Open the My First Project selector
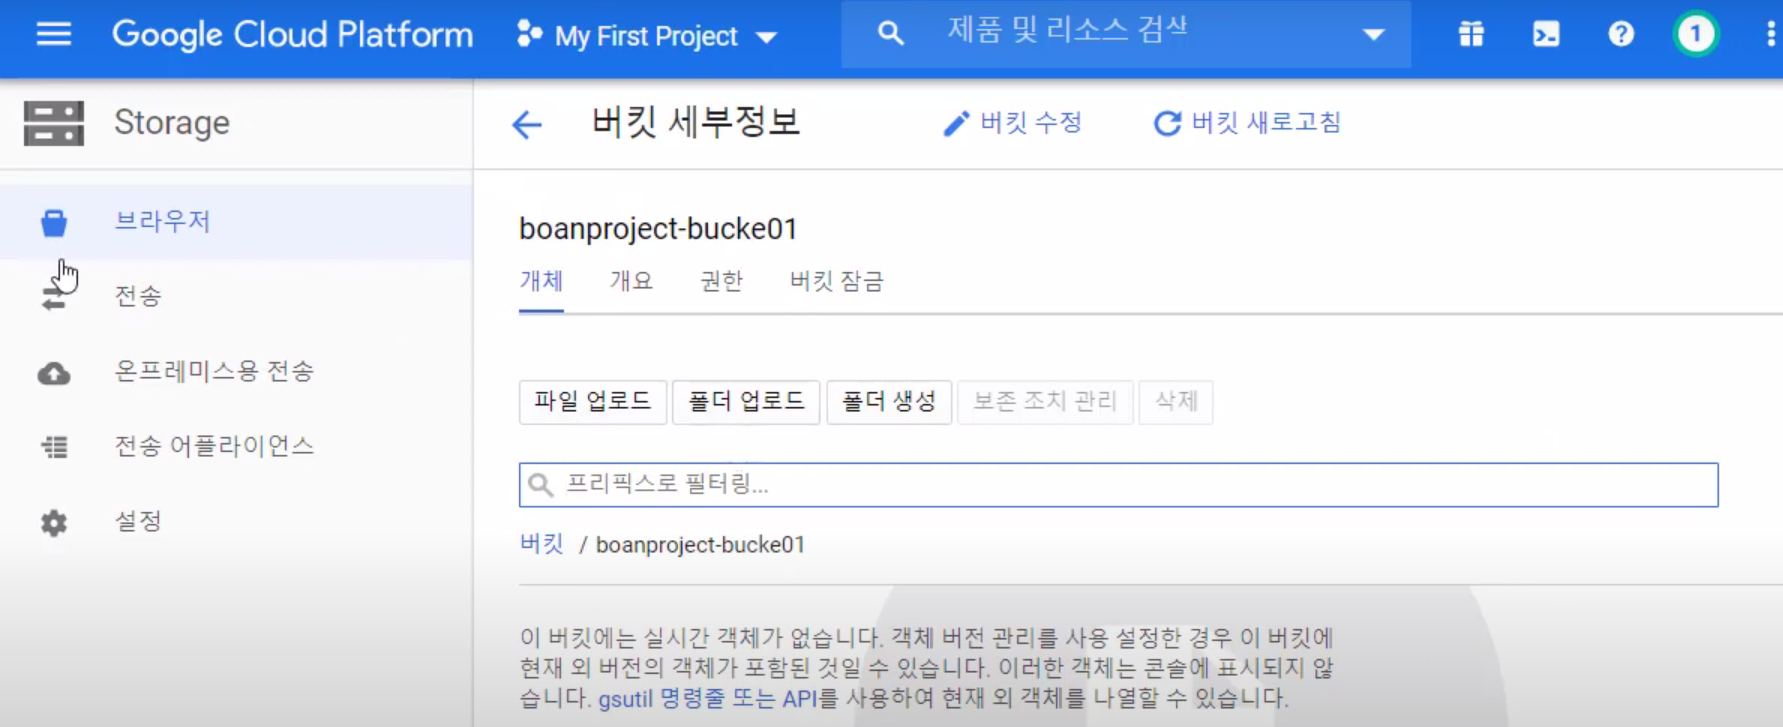Viewport: 1783px width, 727px height. [x=646, y=36]
